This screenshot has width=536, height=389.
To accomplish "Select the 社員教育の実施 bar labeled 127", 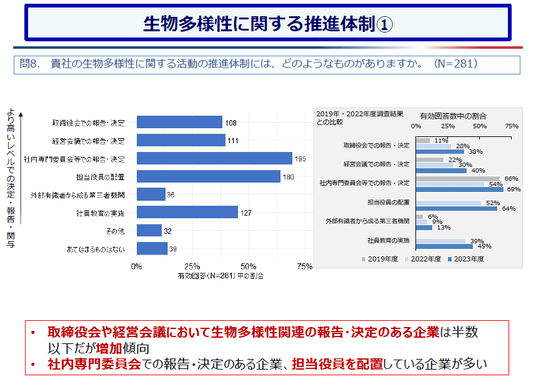I will pyautogui.click(x=187, y=212).
